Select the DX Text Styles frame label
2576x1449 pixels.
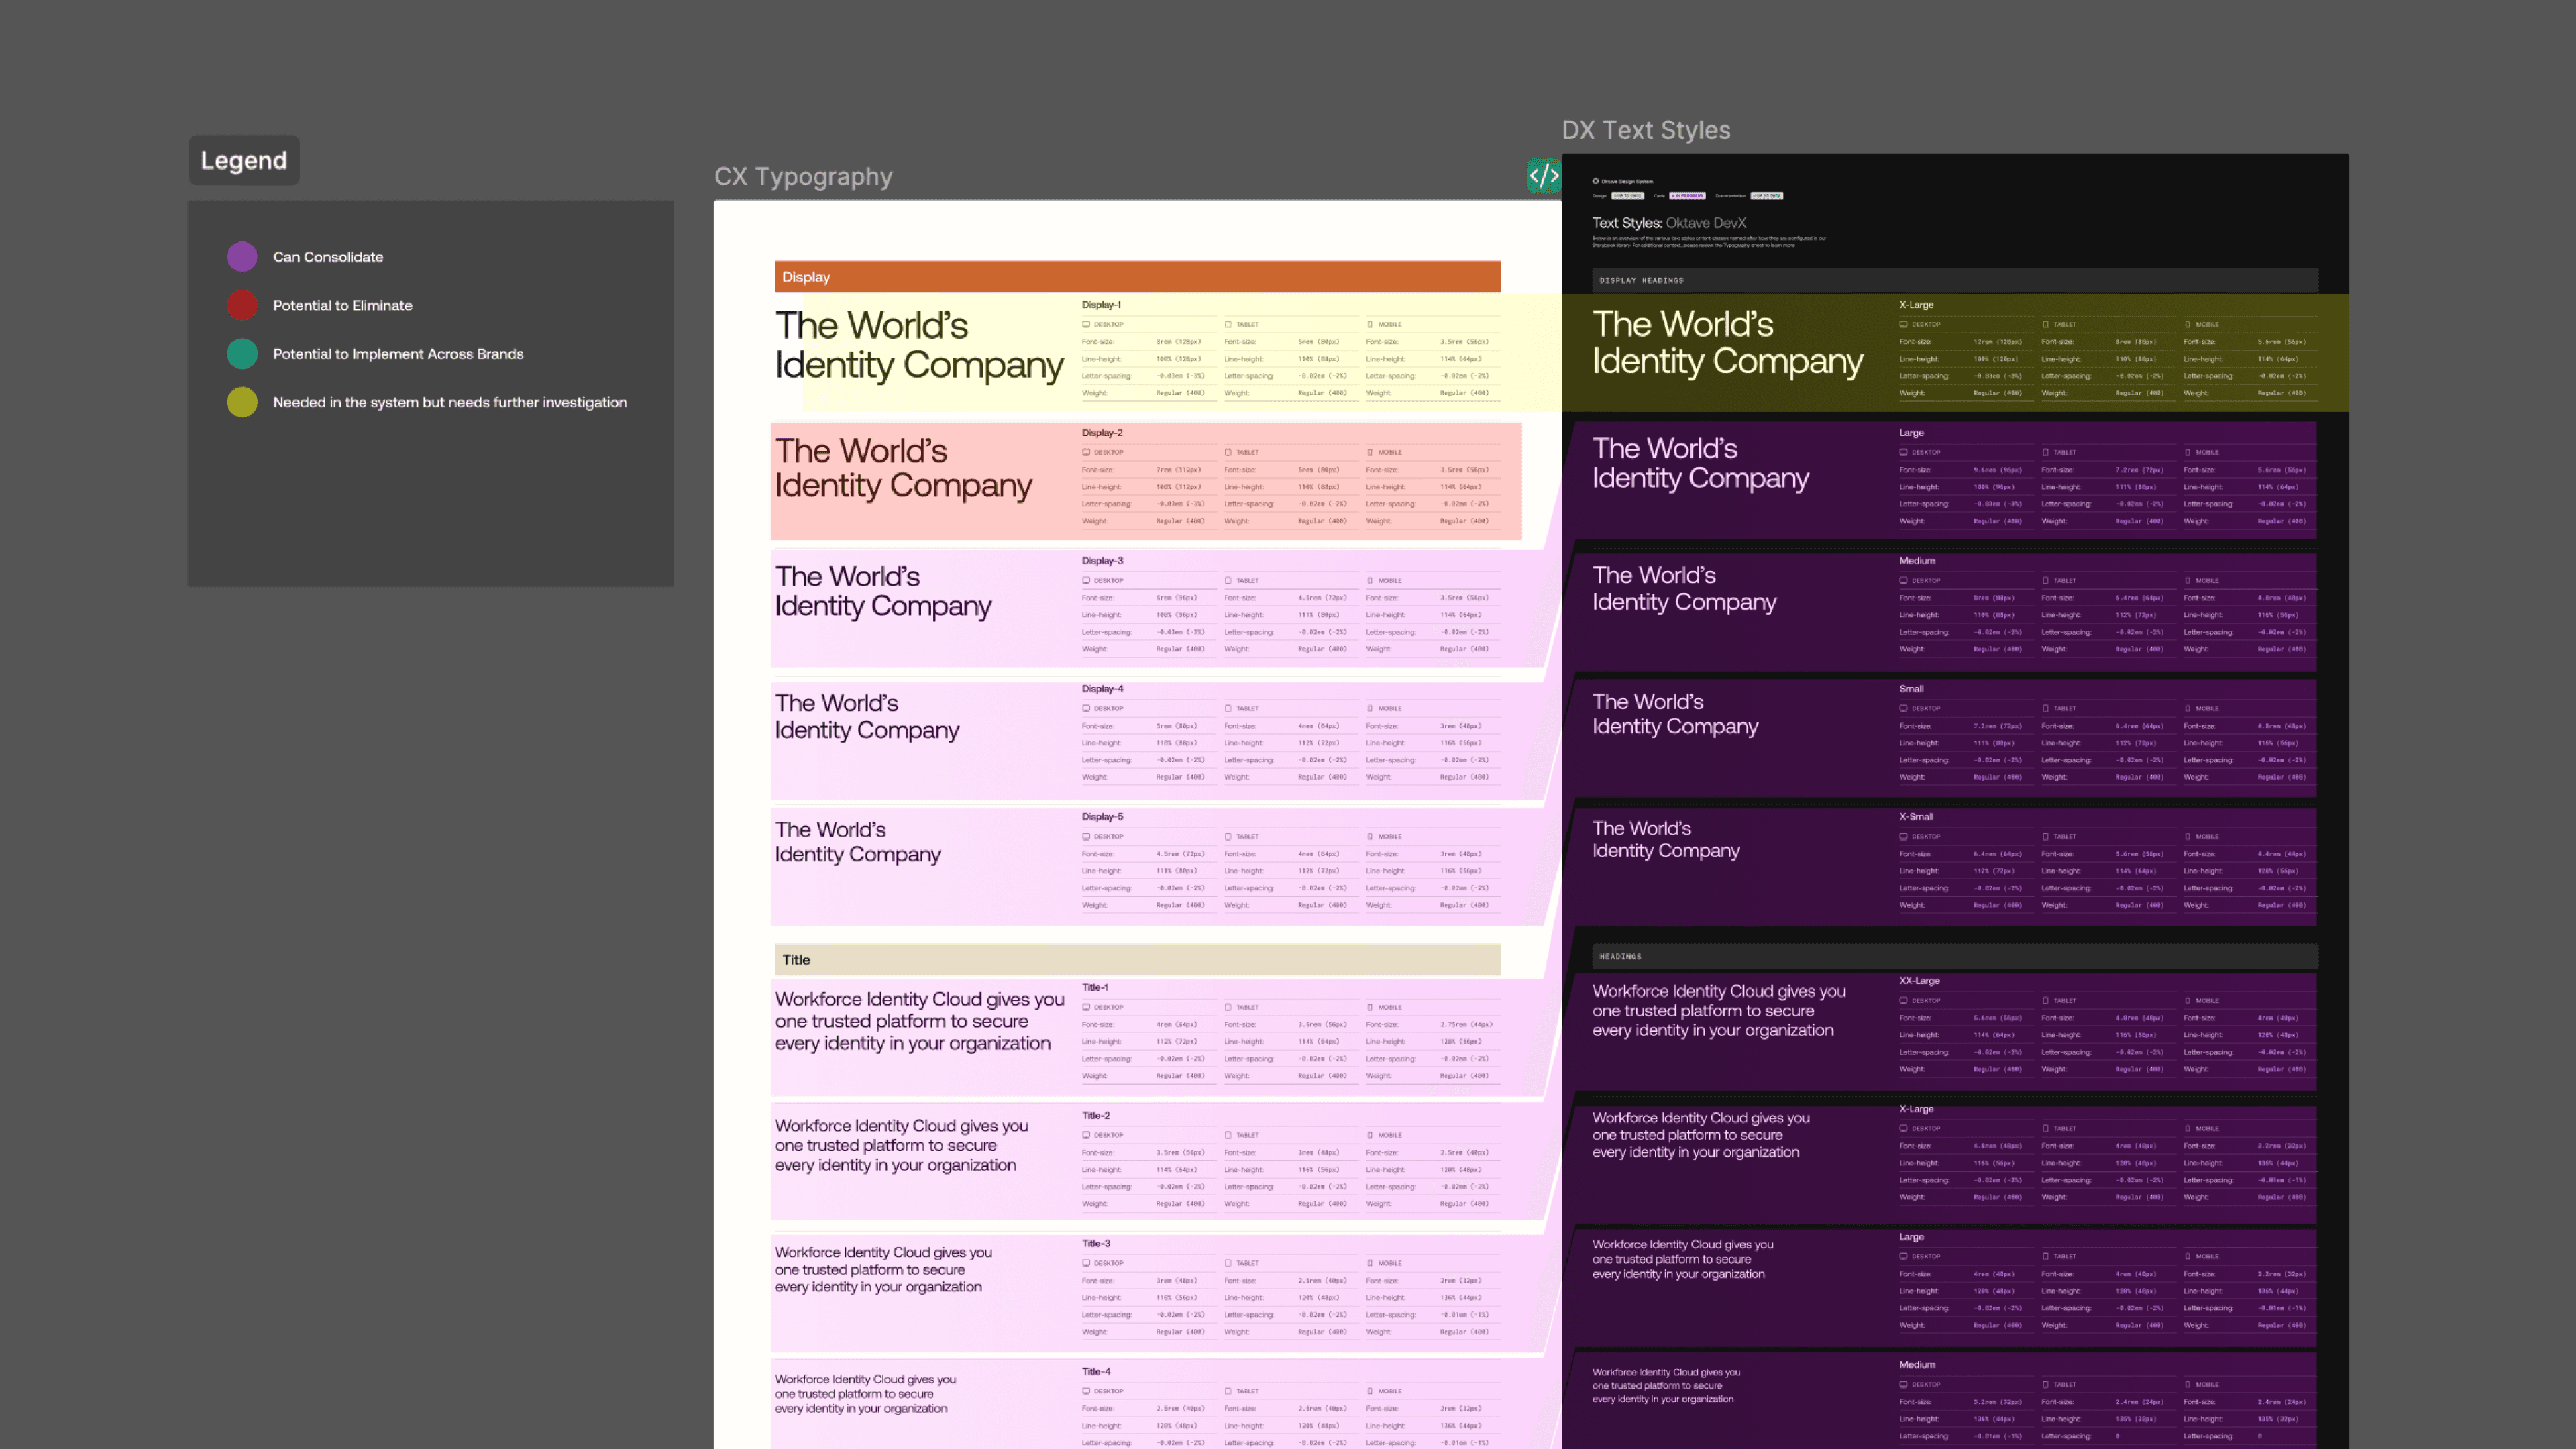click(x=1646, y=130)
